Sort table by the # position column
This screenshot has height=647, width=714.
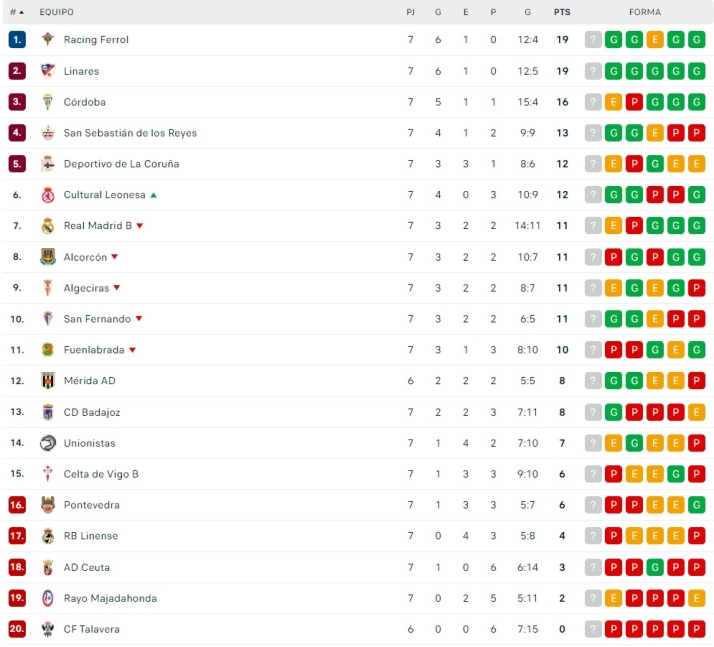(16, 12)
